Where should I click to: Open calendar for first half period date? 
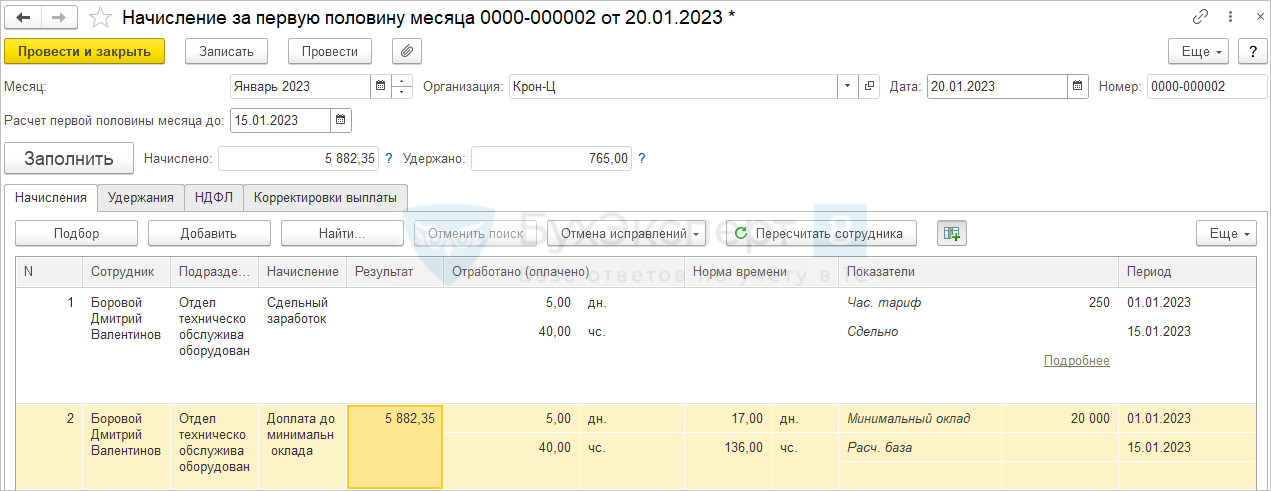340,121
